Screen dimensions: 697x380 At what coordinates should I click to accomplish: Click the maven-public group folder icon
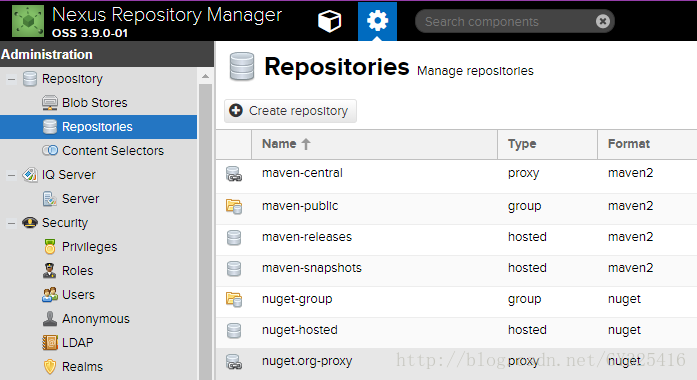click(234, 206)
